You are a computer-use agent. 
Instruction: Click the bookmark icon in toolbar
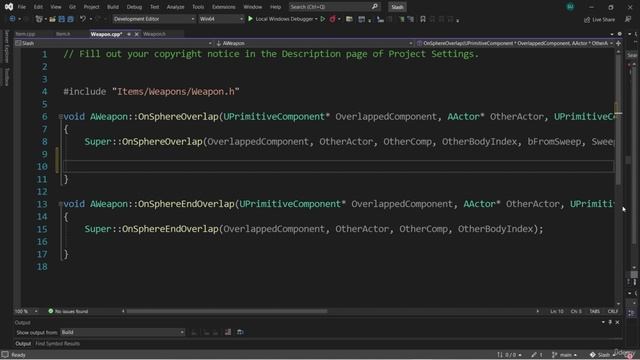click(x=423, y=19)
